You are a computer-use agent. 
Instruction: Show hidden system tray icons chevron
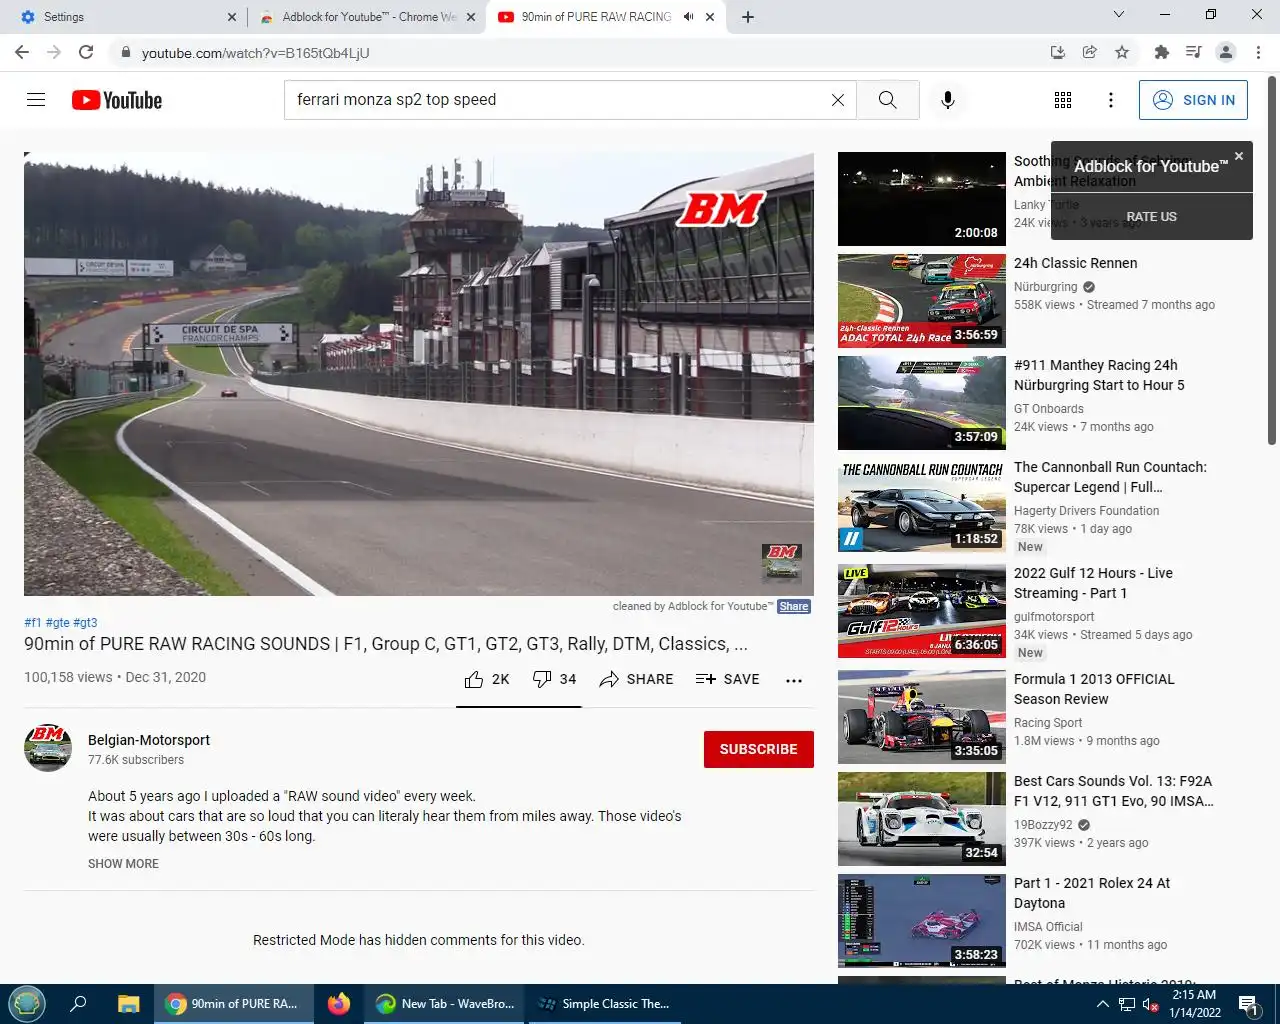[1102, 1004]
